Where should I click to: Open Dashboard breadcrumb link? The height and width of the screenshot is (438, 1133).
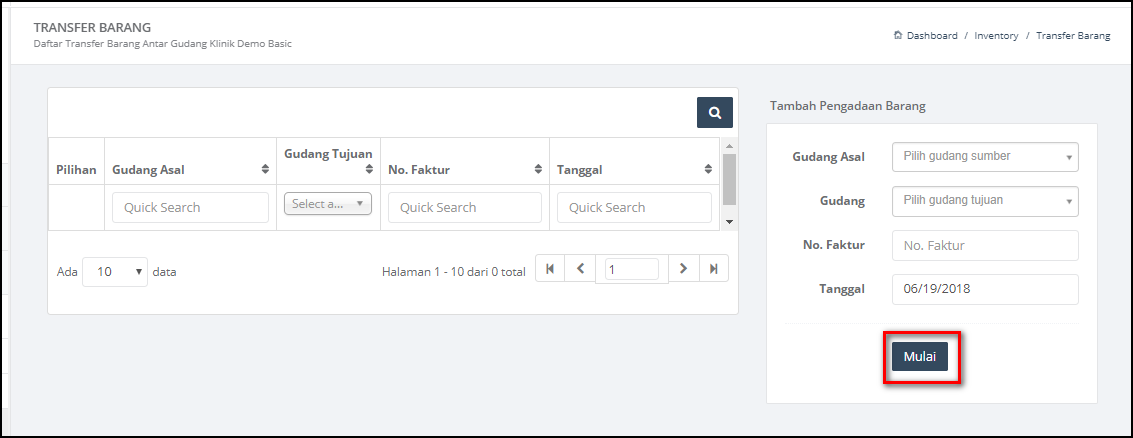[x=932, y=35]
